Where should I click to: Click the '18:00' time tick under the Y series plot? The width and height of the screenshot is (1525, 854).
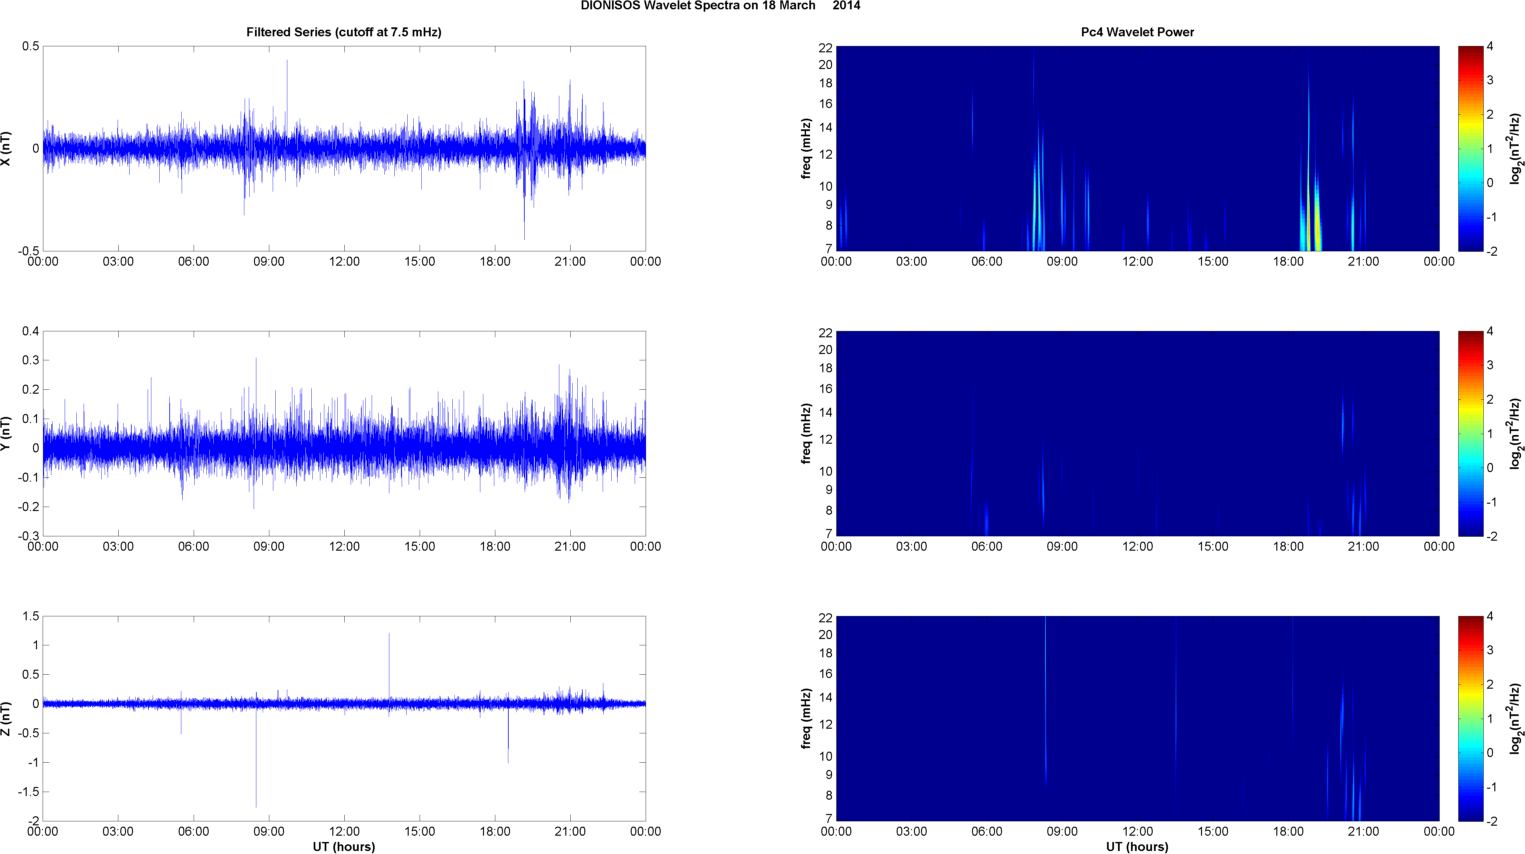click(x=495, y=547)
